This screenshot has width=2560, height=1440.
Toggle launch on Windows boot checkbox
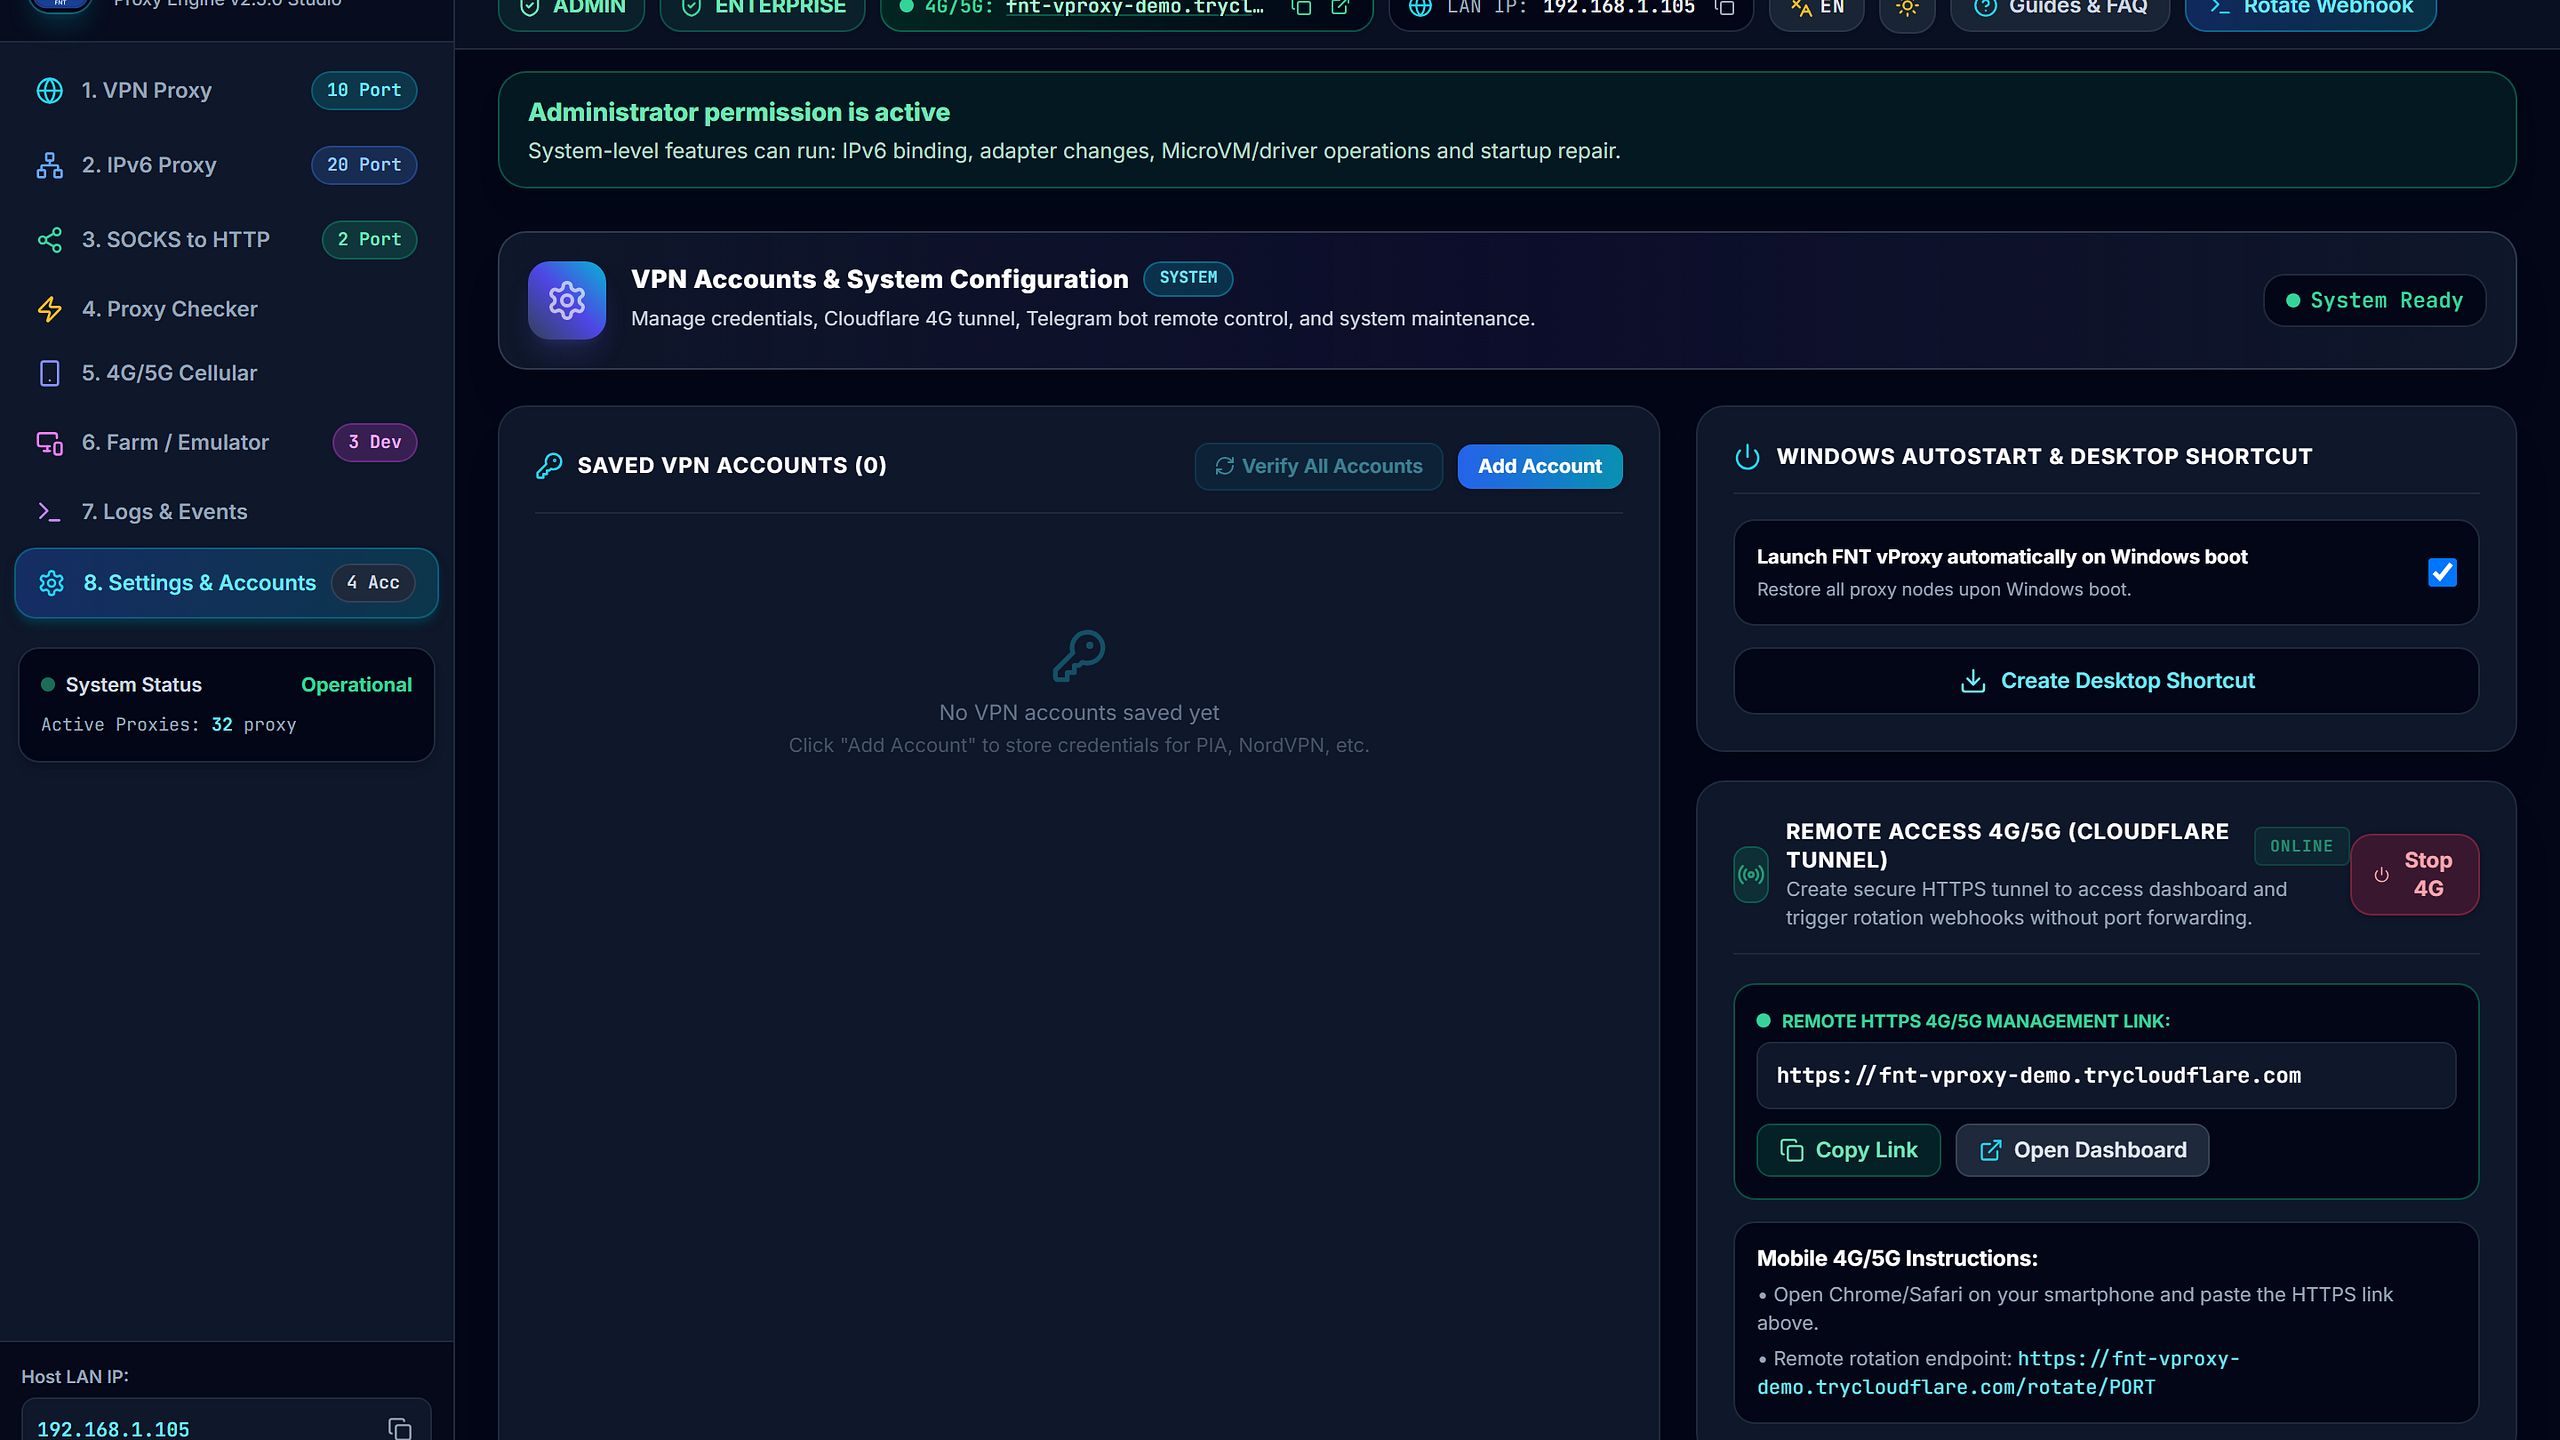point(2442,572)
